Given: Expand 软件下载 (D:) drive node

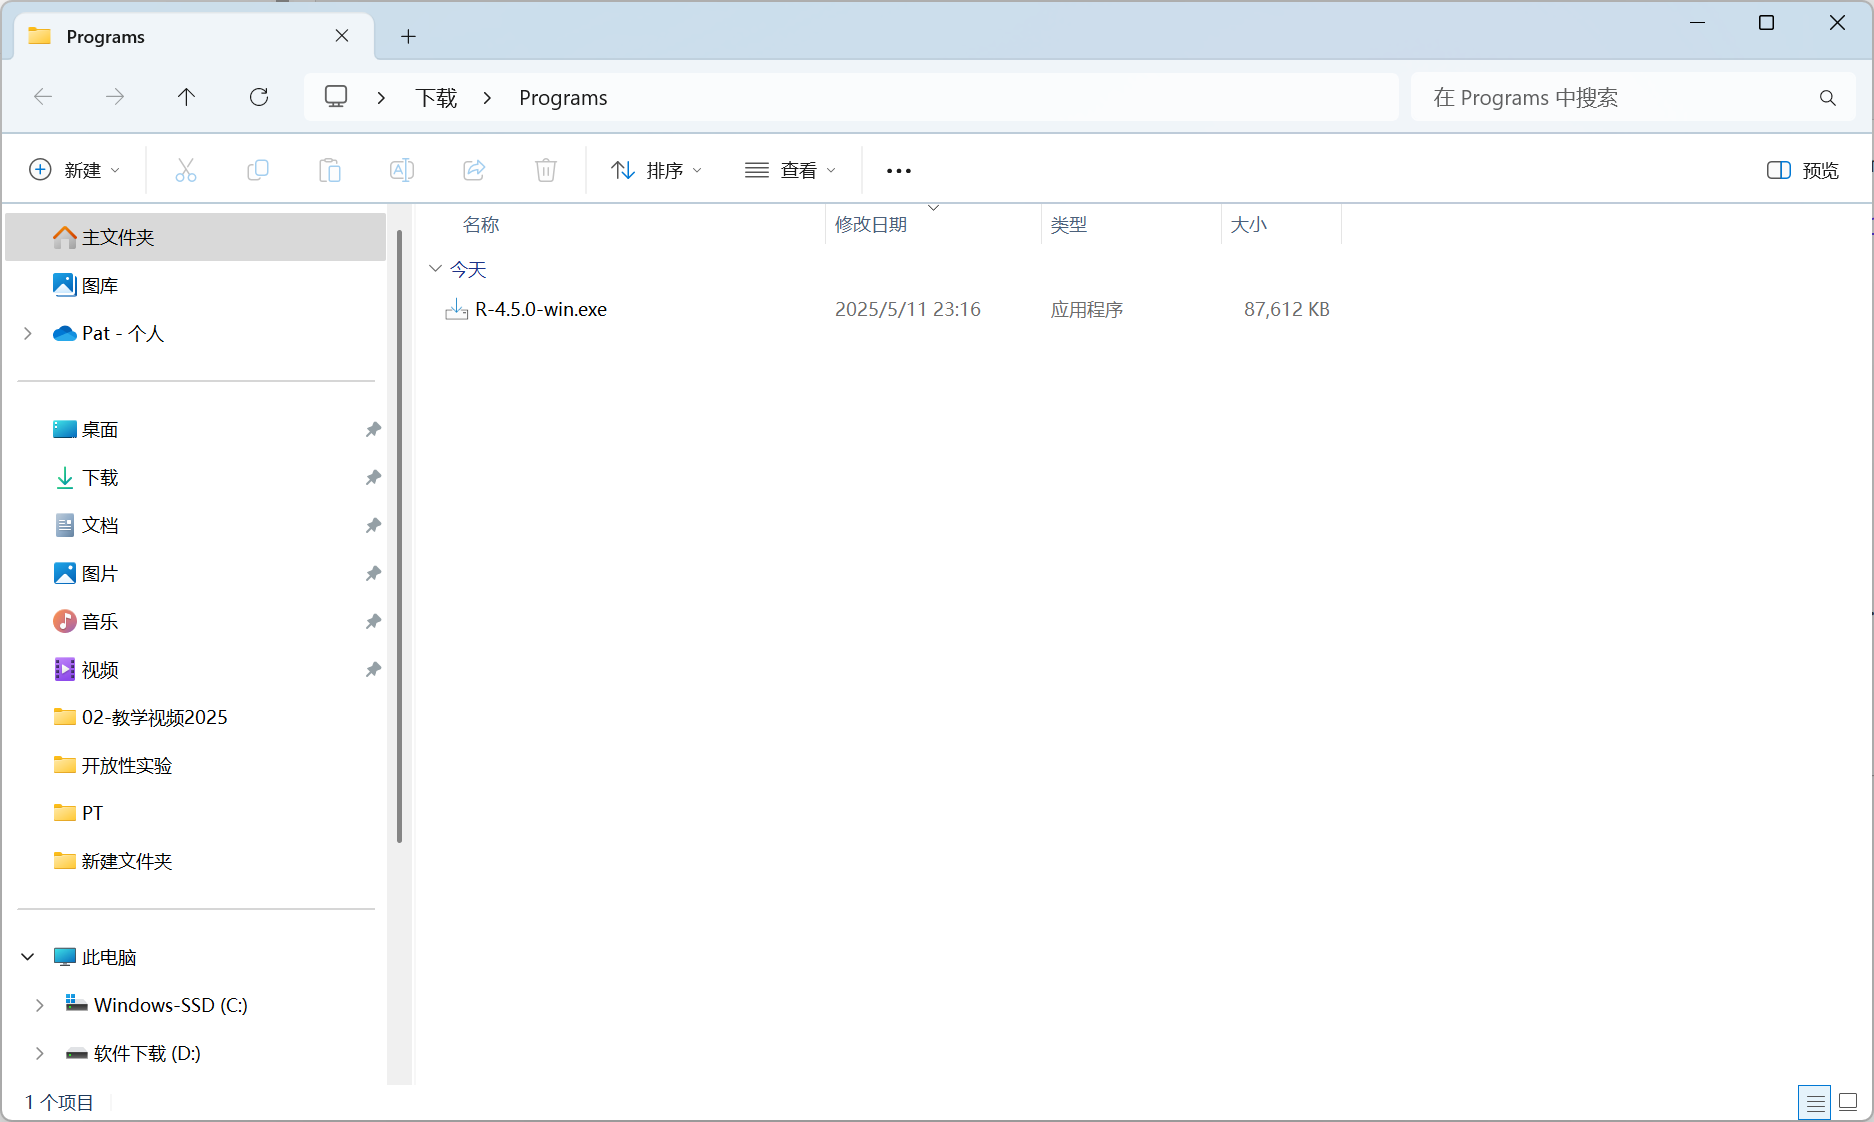Looking at the screenshot, I should pos(40,1053).
